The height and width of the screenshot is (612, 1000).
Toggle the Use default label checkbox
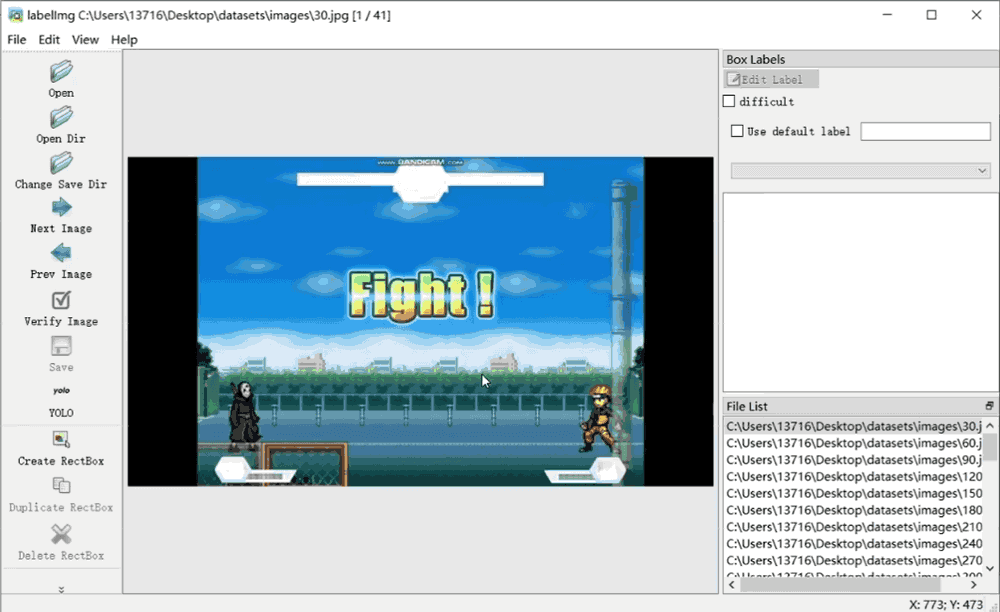click(738, 131)
